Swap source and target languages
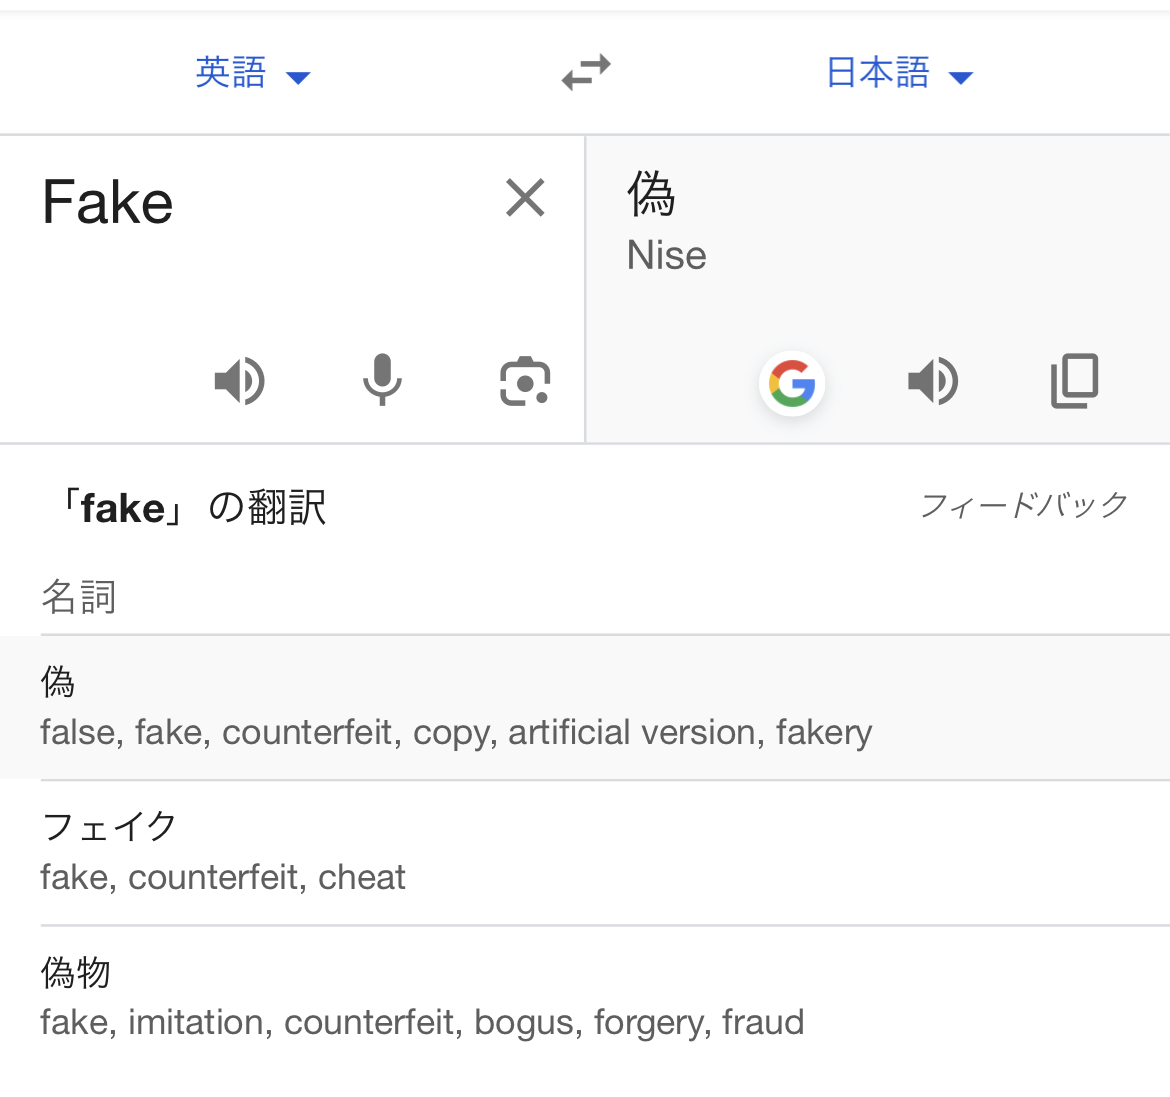Viewport: 1170px width, 1097px height. click(x=586, y=73)
